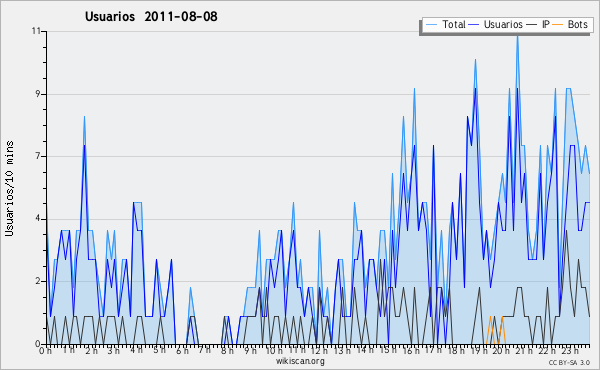Click the '7 h' x-axis label
This screenshot has height=370, width=600.
click(x=204, y=349)
